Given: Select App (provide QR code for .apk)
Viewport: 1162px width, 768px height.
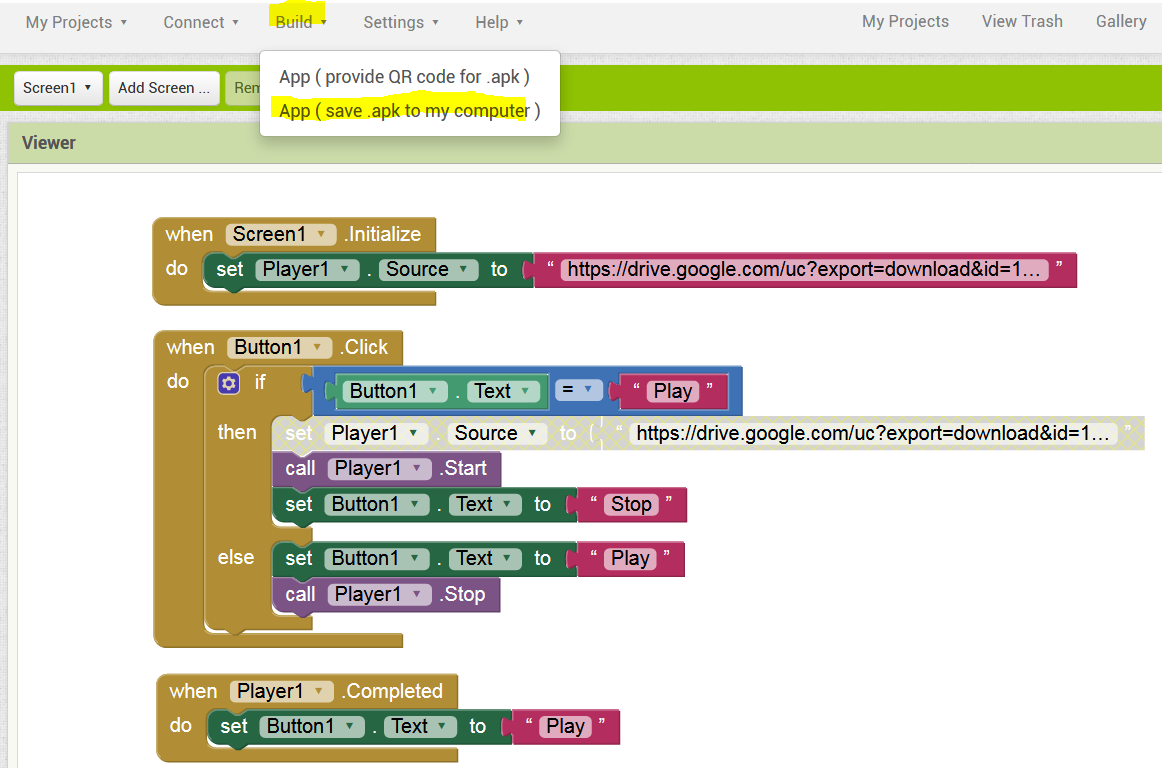Looking at the screenshot, I should tap(404, 77).
